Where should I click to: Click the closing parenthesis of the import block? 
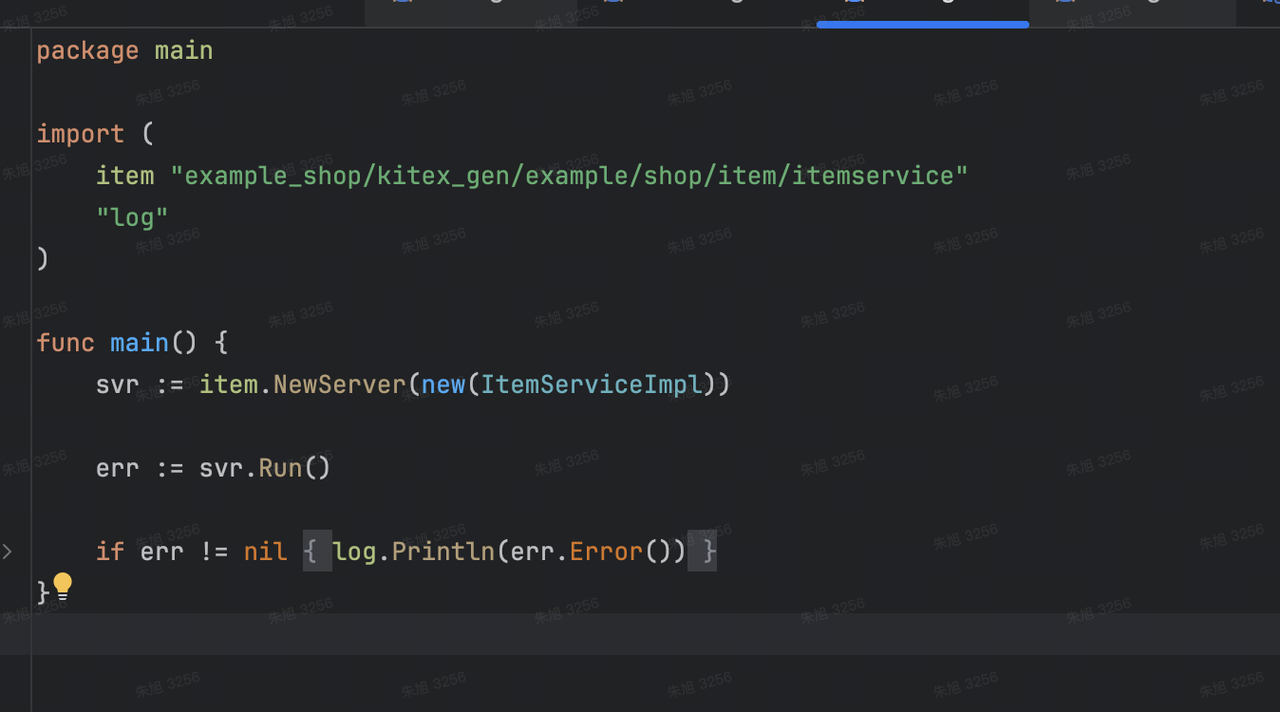pos(43,259)
